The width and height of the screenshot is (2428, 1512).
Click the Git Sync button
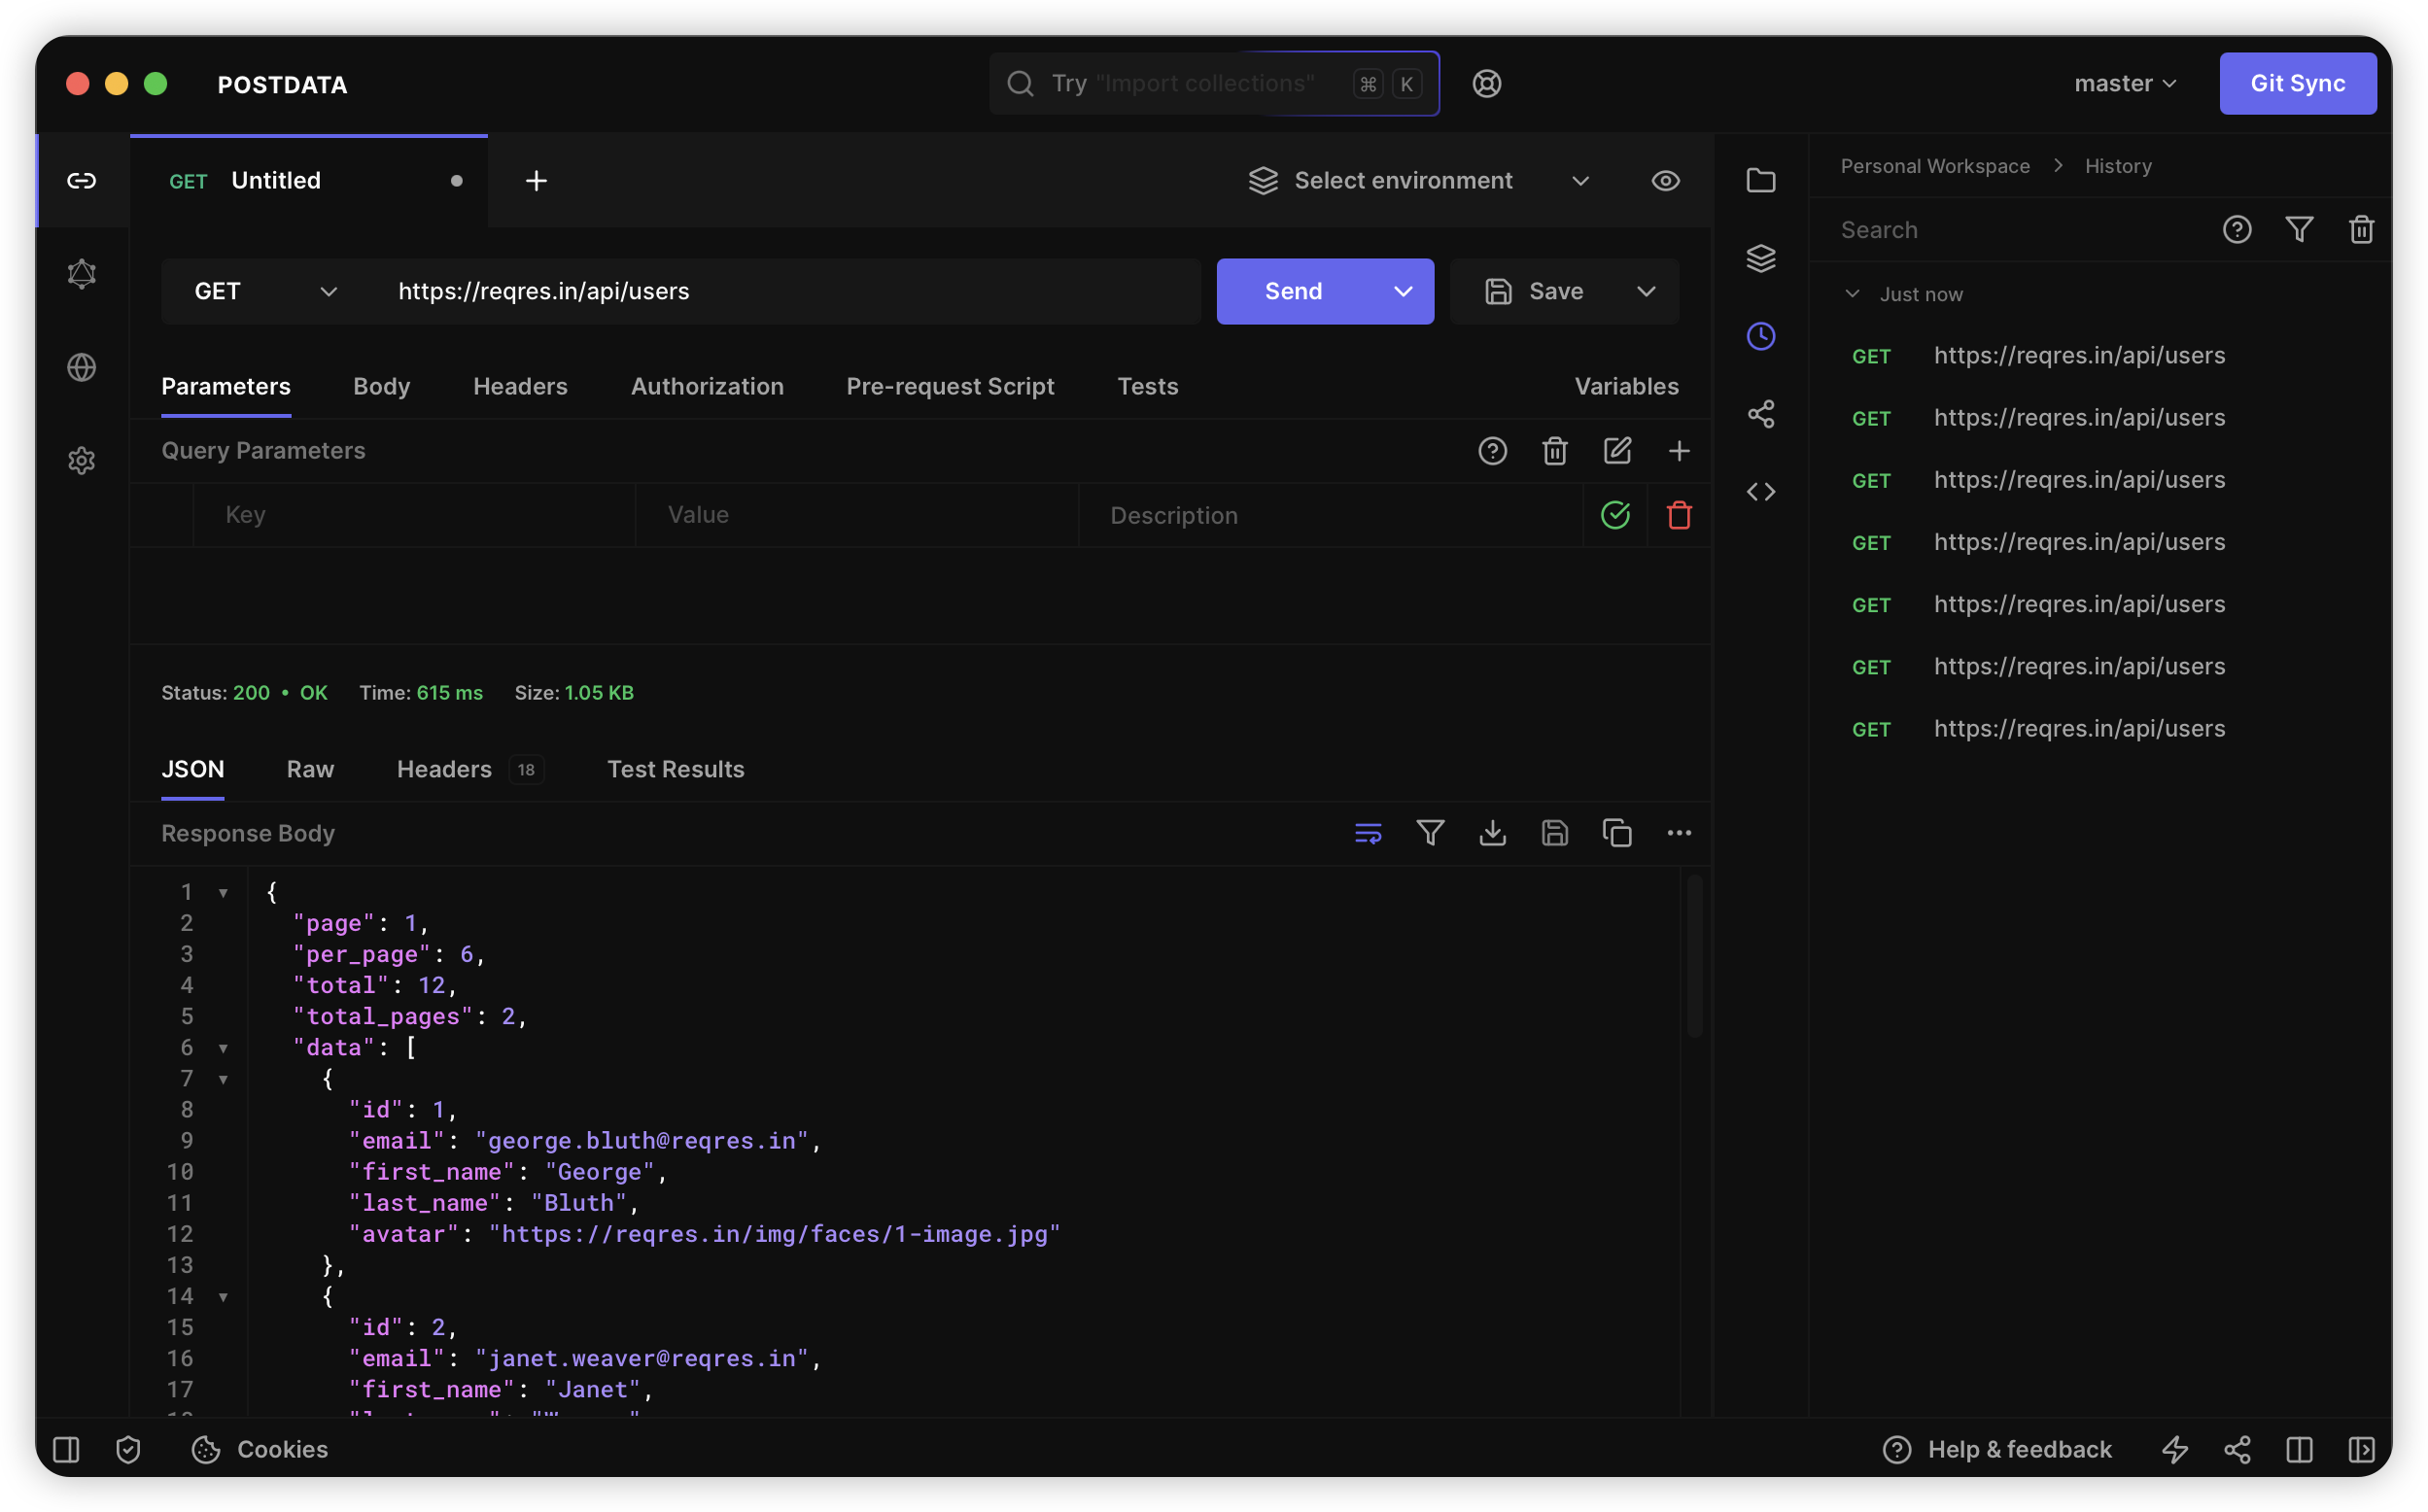[2297, 84]
